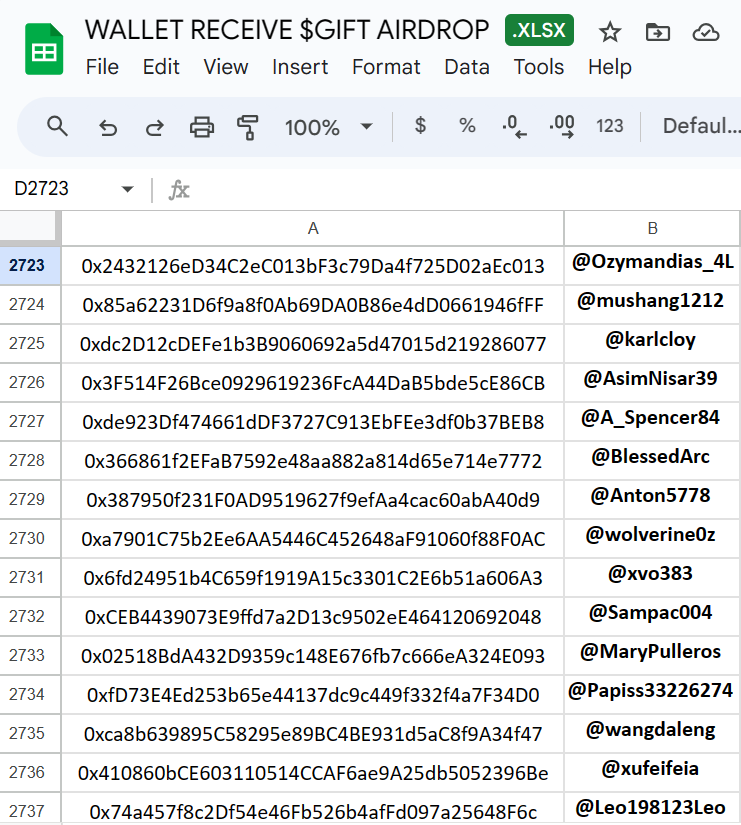This screenshot has width=741, height=825.
Task: Click the fx formula icon
Action: (179, 190)
